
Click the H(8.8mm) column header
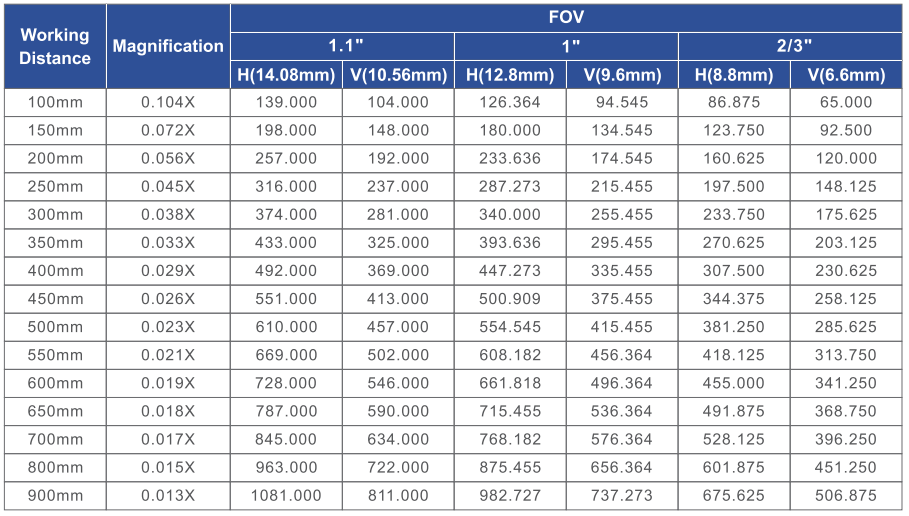pos(734,75)
